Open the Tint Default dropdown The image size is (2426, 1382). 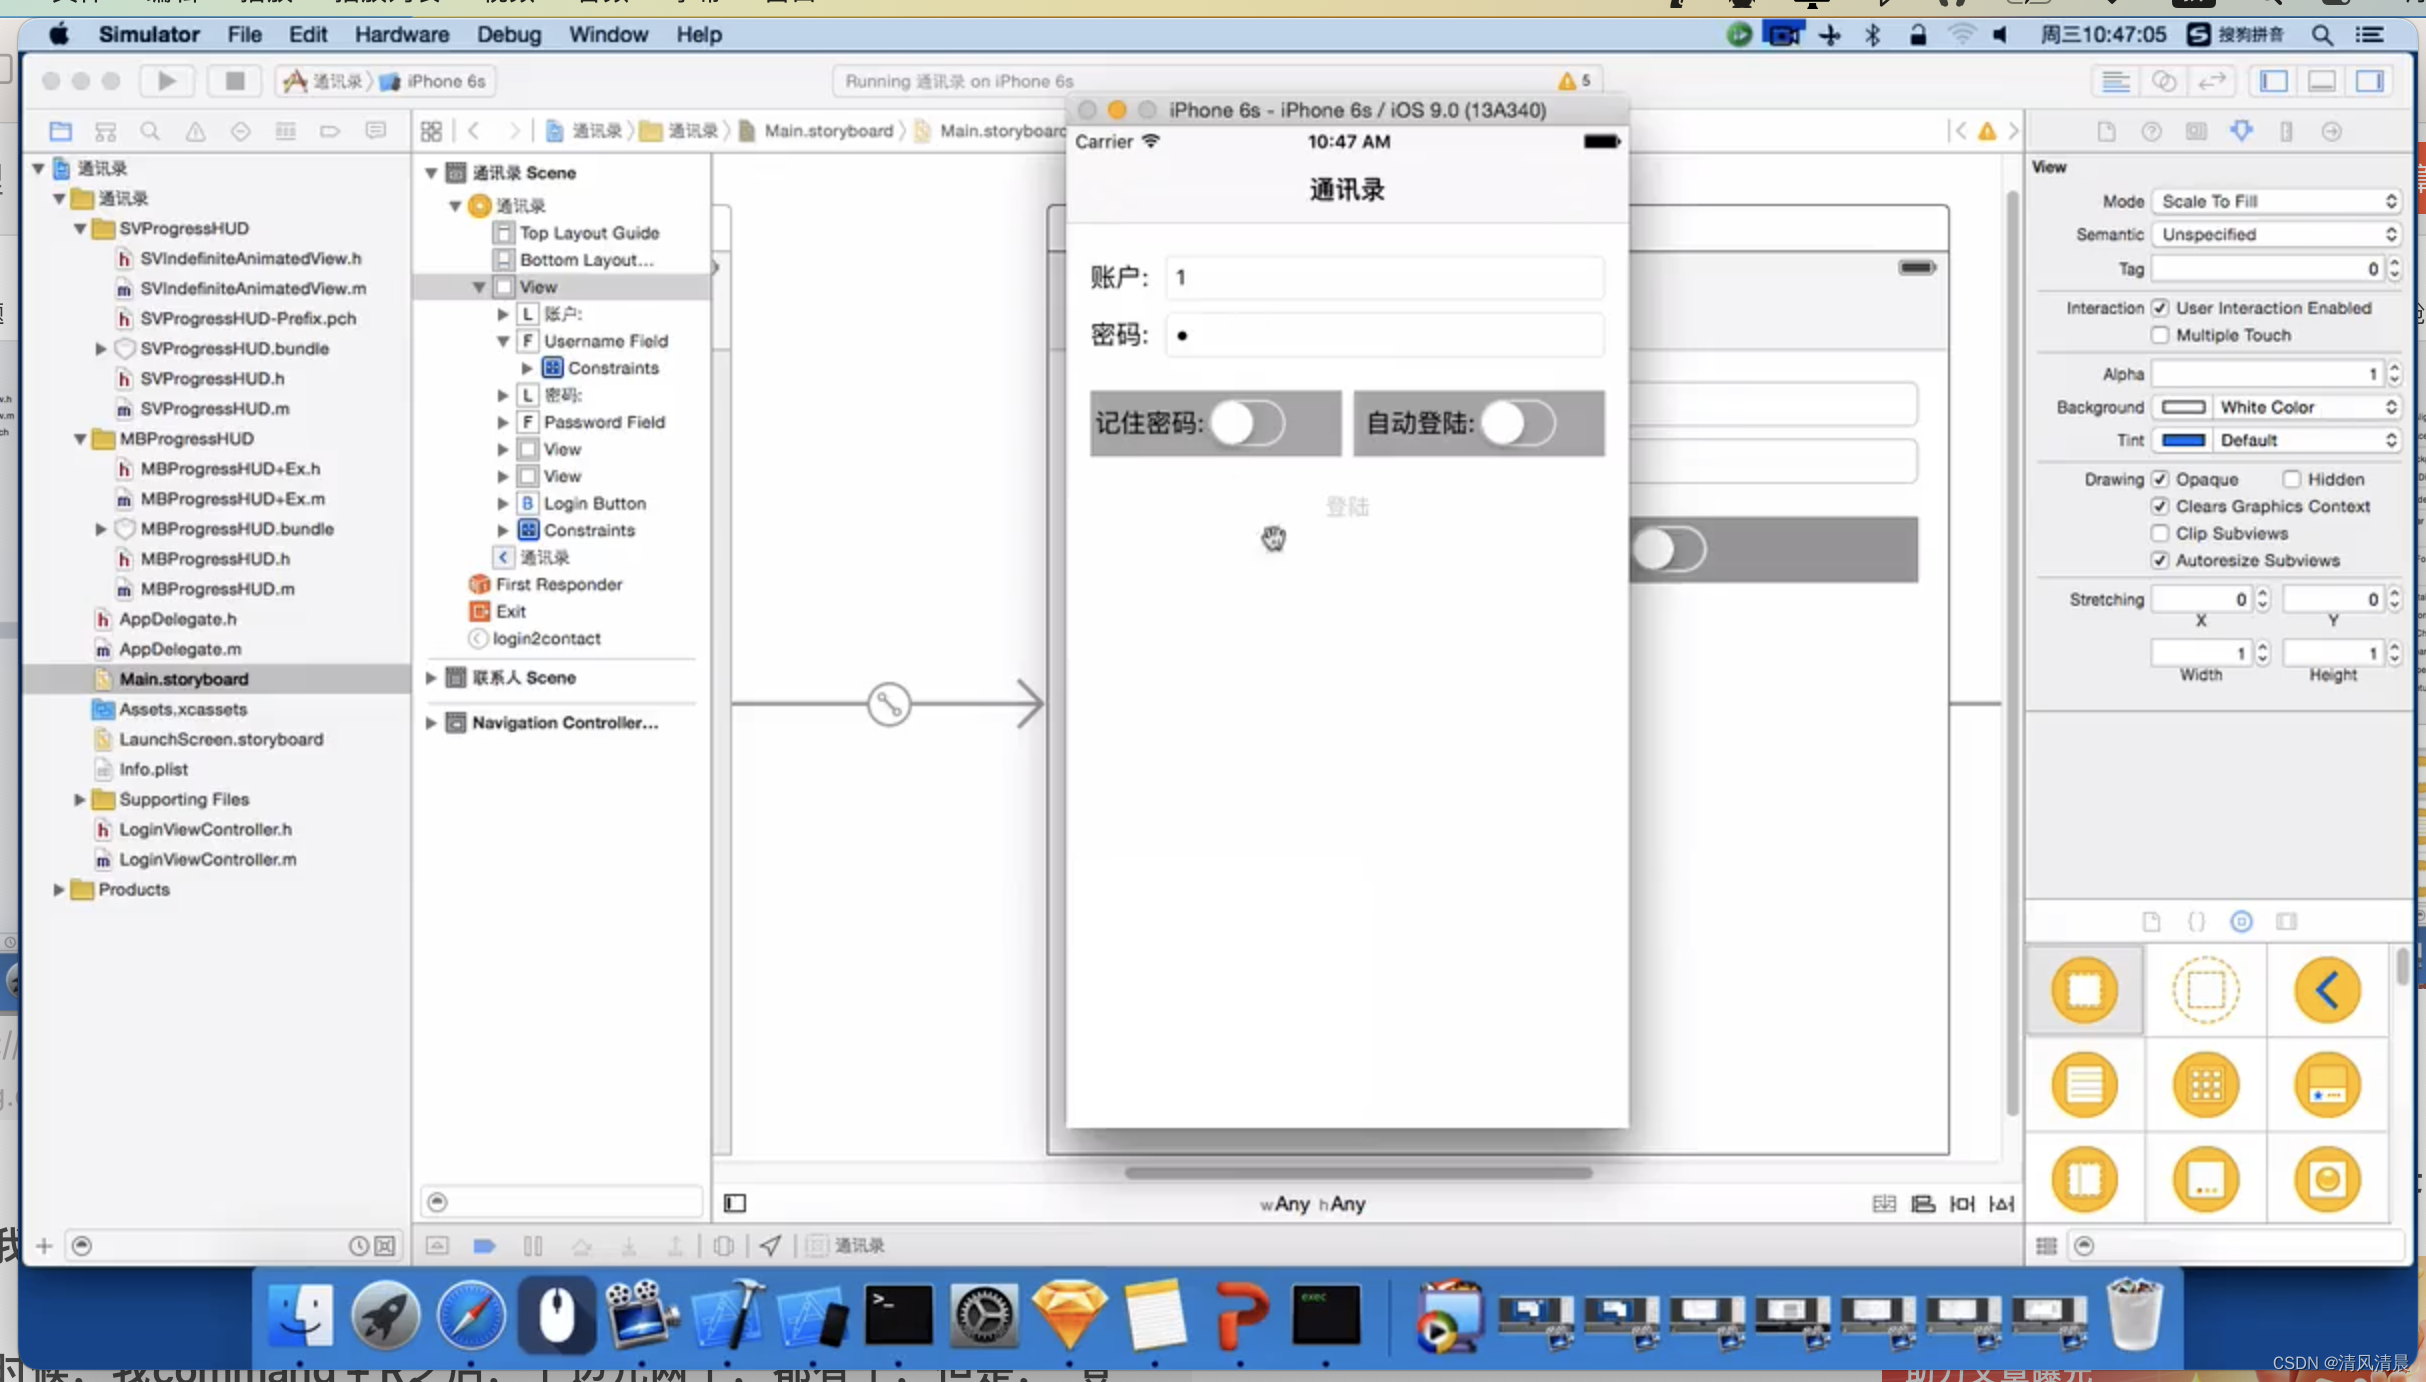(x=2306, y=440)
